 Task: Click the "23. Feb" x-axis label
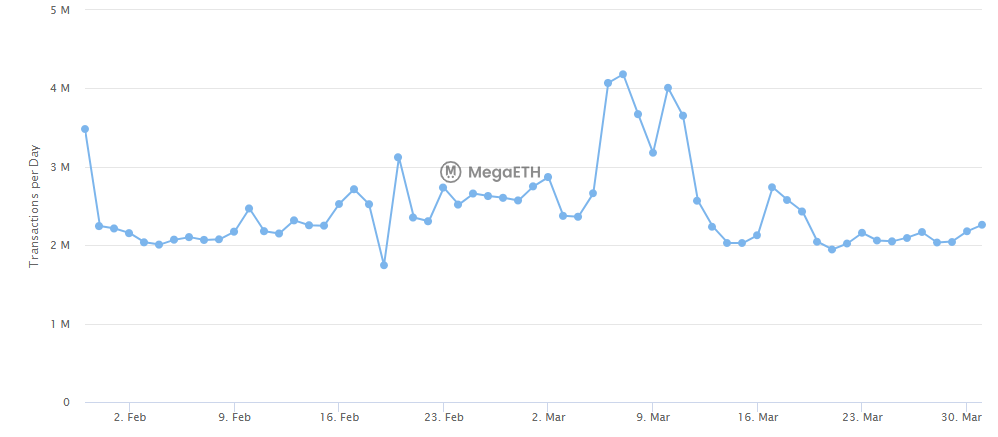pyautogui.click(x=444, y=417)
